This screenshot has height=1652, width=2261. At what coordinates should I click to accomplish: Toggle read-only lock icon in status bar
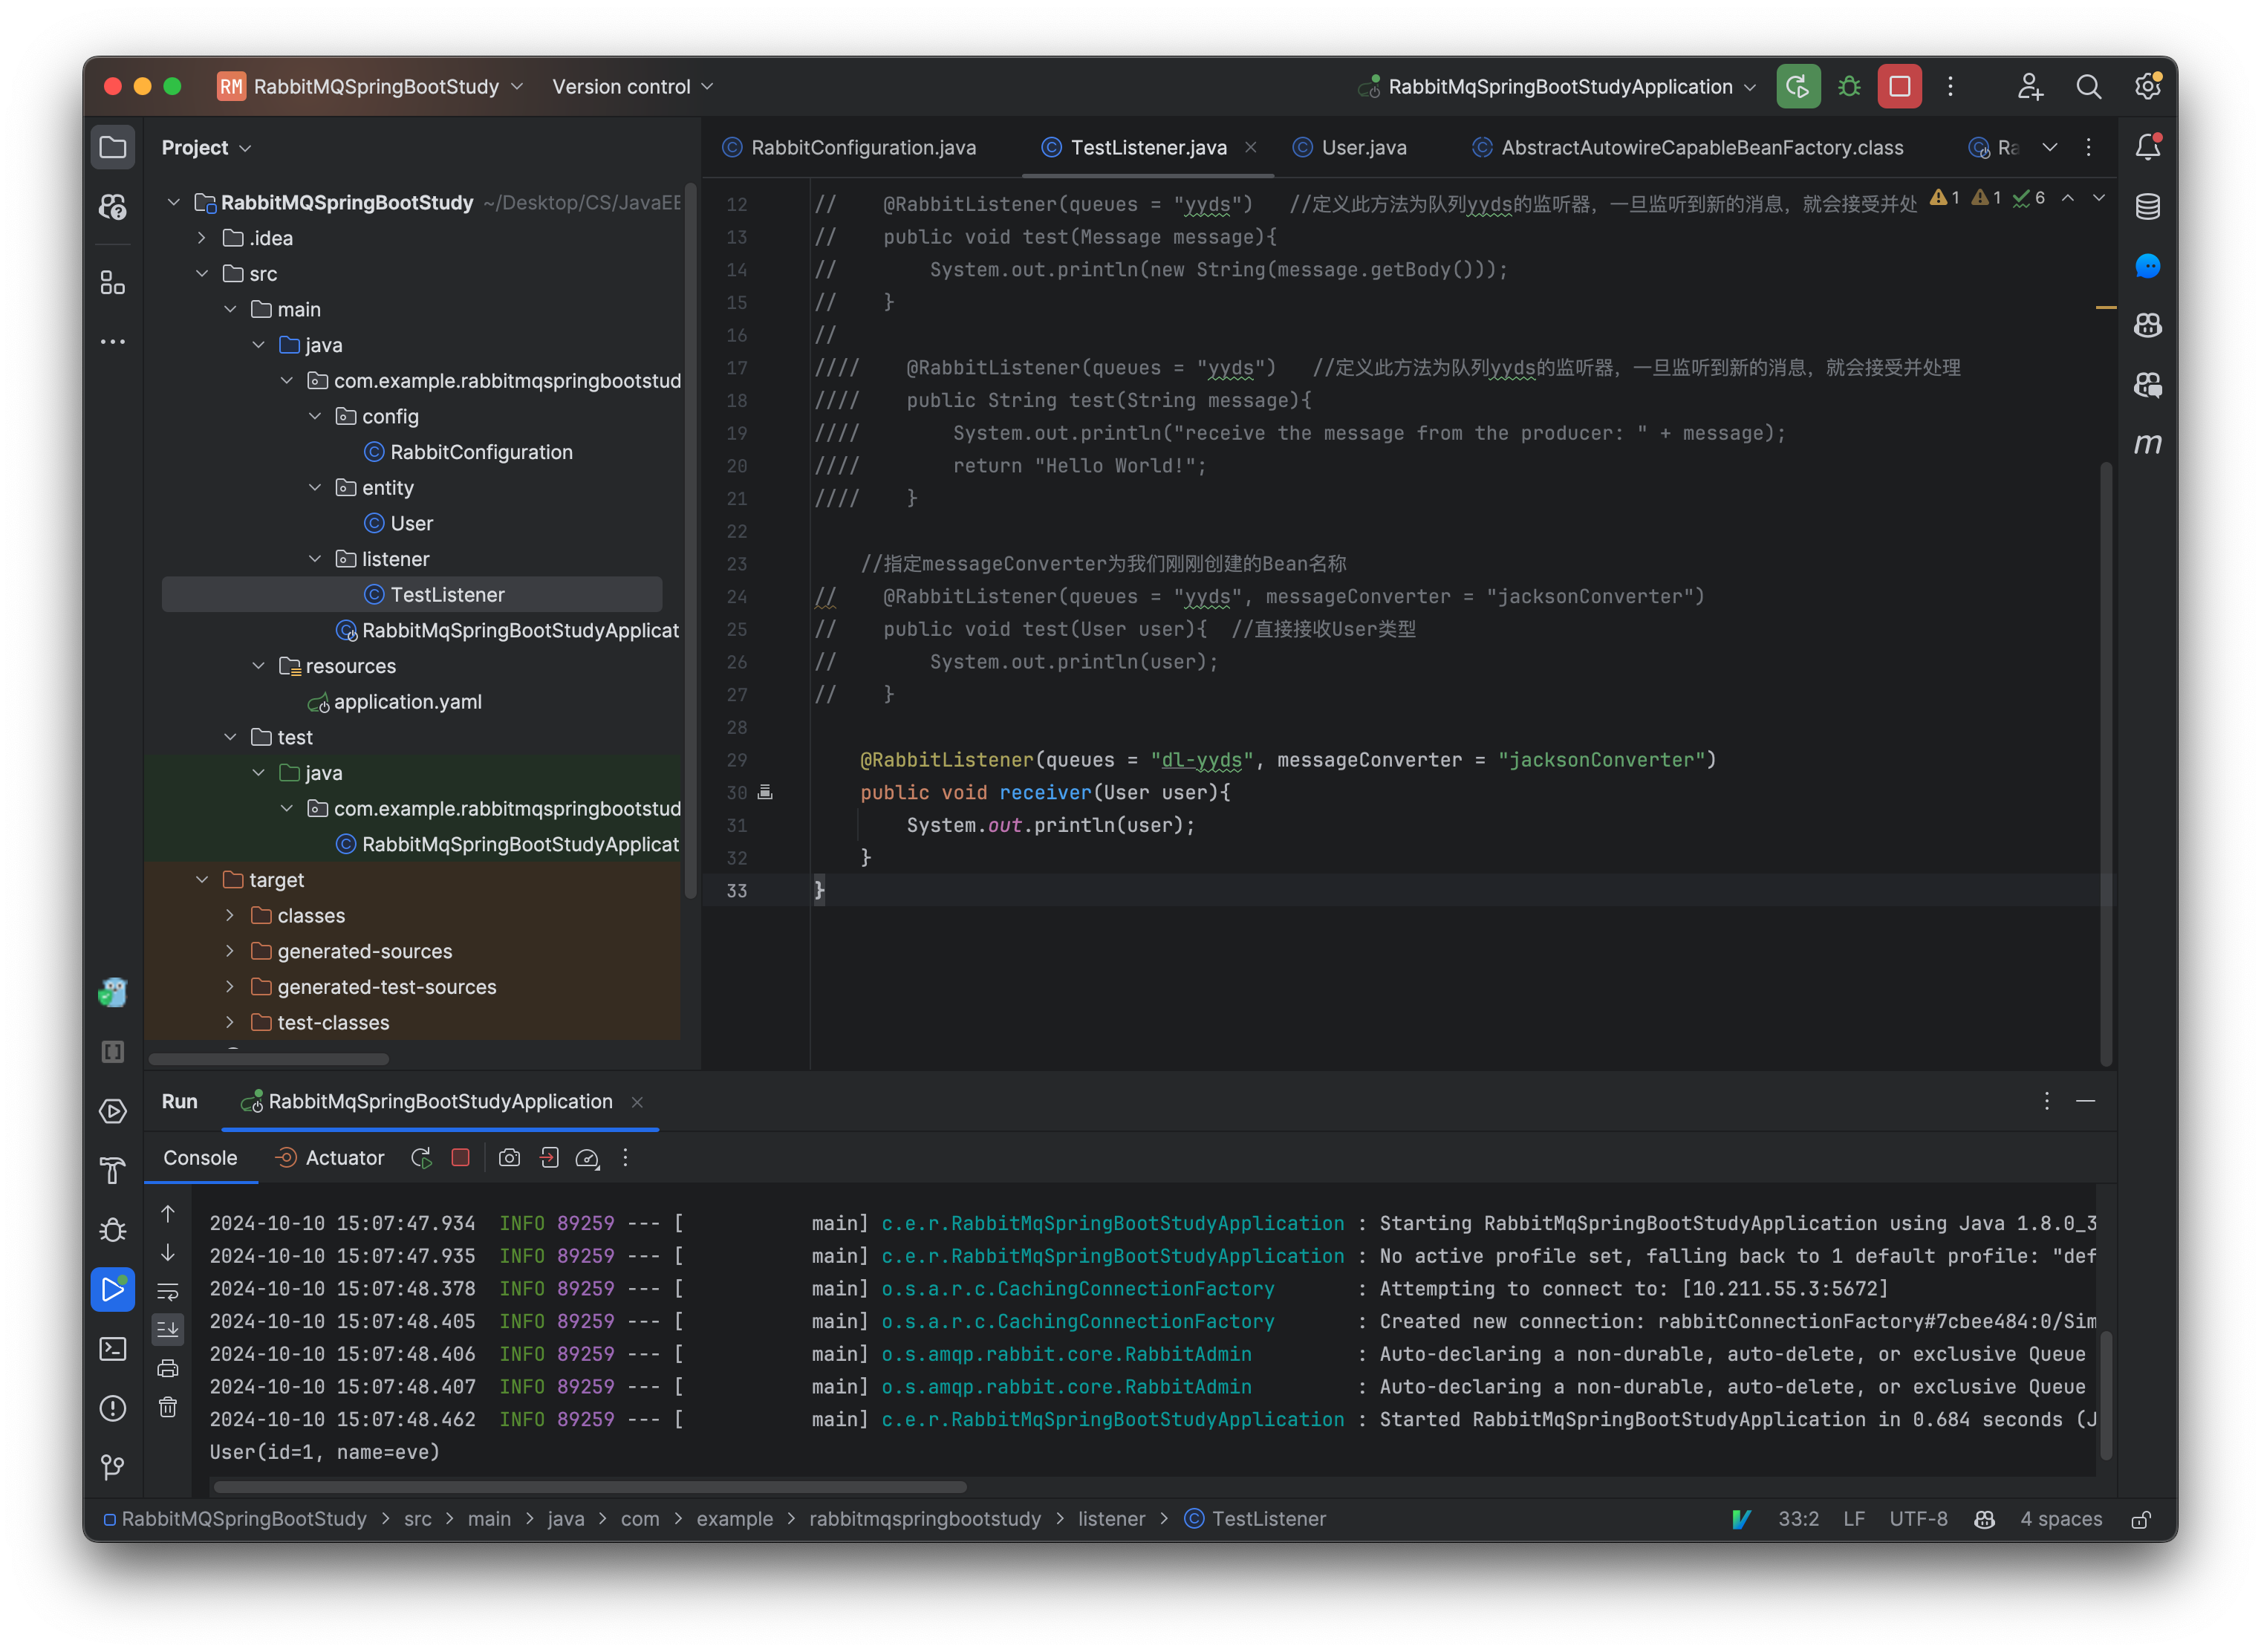click(x=2140, y=1519)
